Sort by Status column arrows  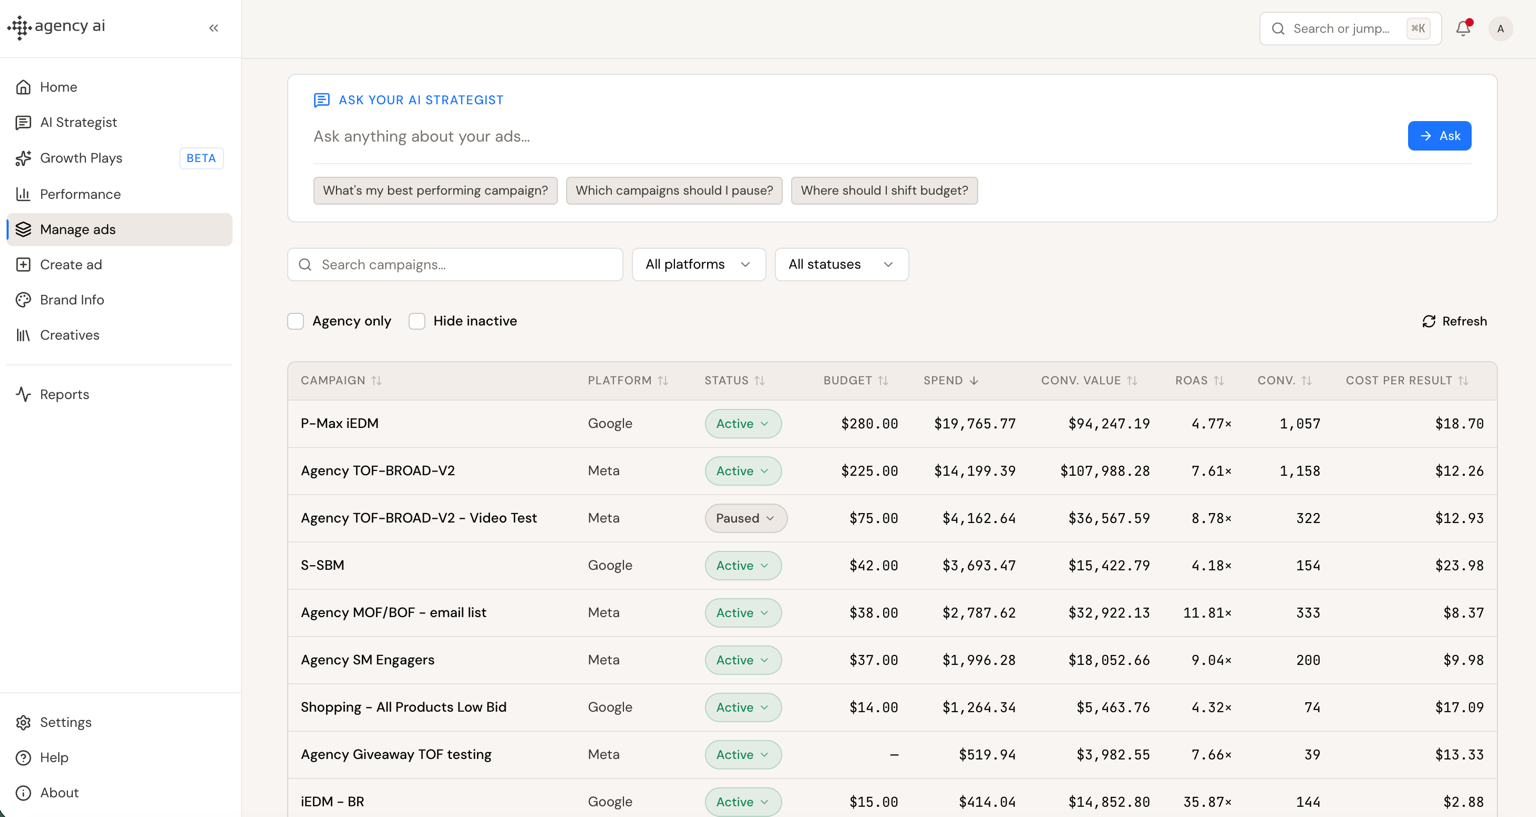click(x=760, y=381)
